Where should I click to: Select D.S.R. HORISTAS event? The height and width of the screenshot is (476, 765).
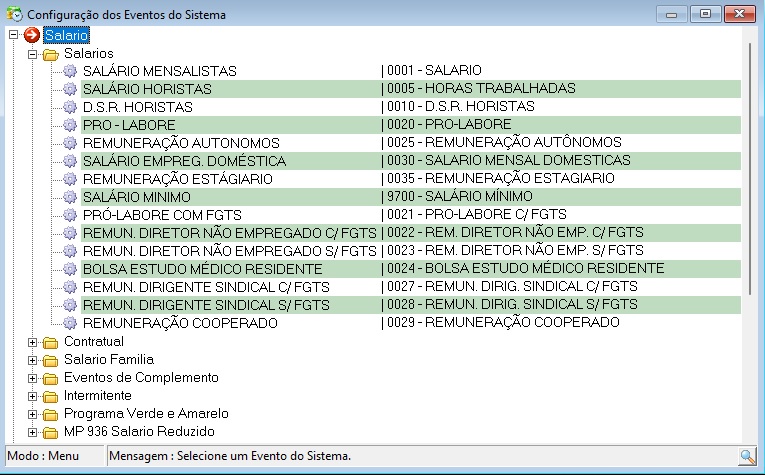(x=139, y=107)
